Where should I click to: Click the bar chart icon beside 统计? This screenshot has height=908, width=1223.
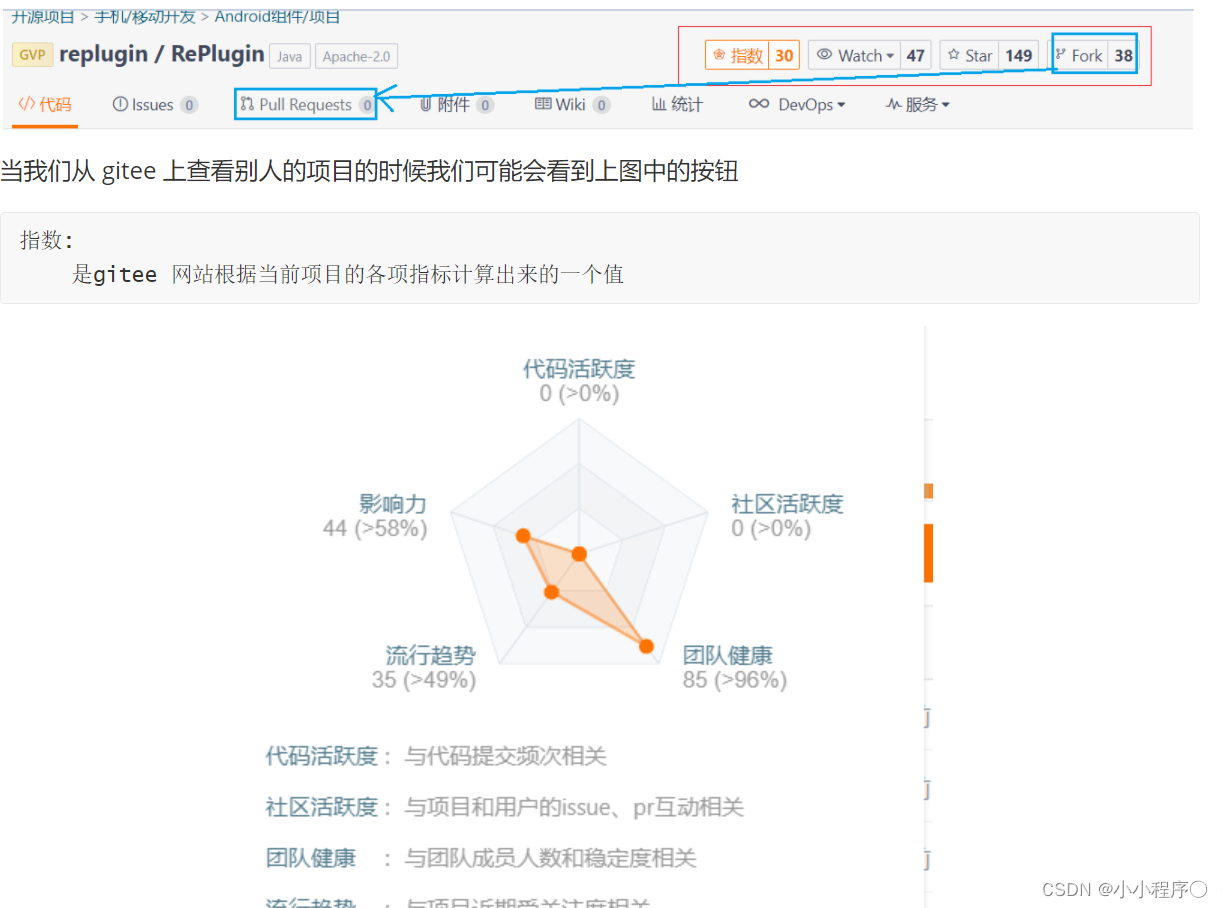(x=659, y=105)
